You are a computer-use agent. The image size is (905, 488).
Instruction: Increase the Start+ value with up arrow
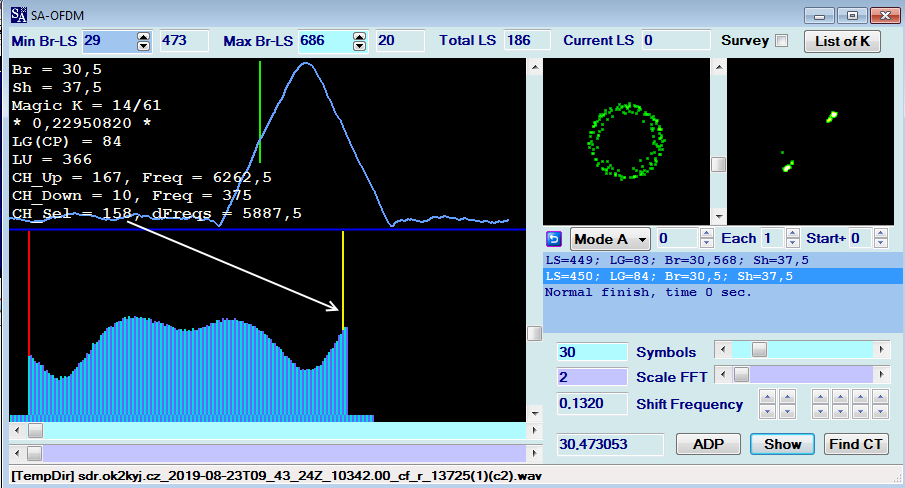880,234
